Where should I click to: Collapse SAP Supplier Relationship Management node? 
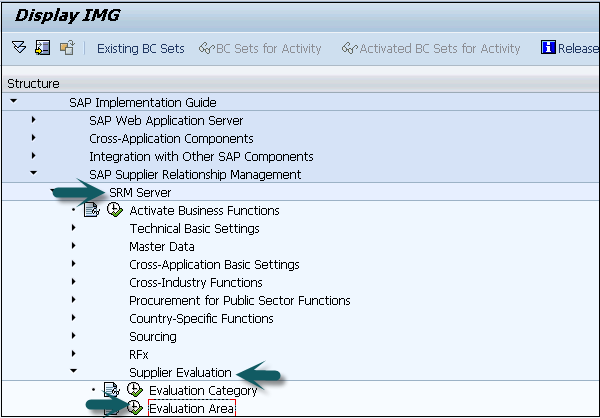tap(34, 174)
